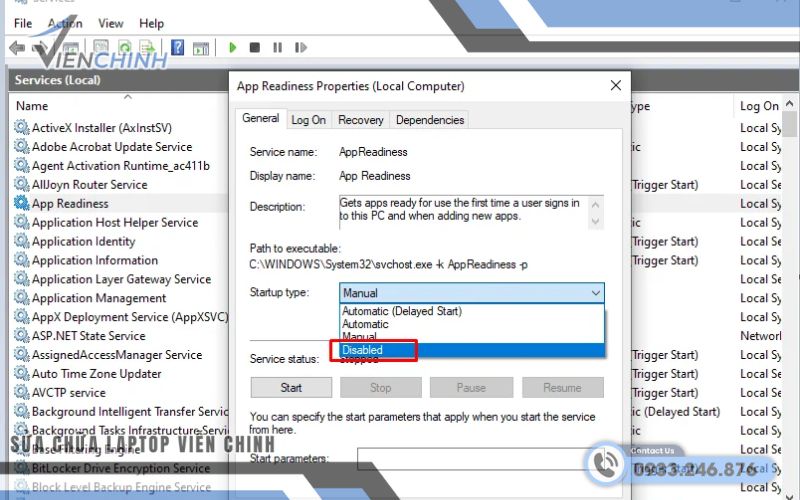Select Background Intelligent Transfer Service row
The width and height of the screenshot is (800, 500).
(x=130, y=412)
